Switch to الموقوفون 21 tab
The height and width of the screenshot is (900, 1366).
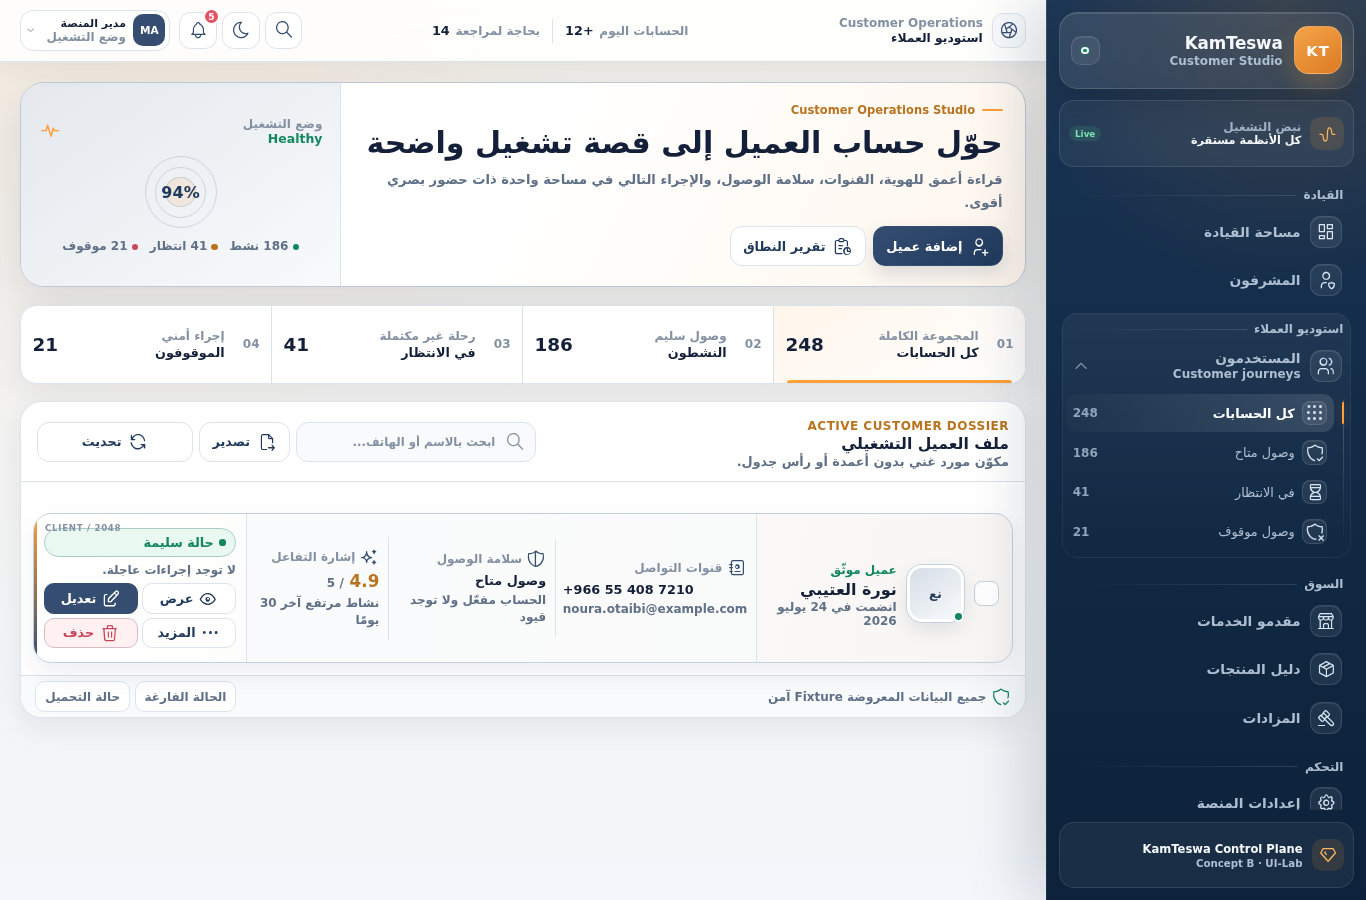tap(146, 344)
